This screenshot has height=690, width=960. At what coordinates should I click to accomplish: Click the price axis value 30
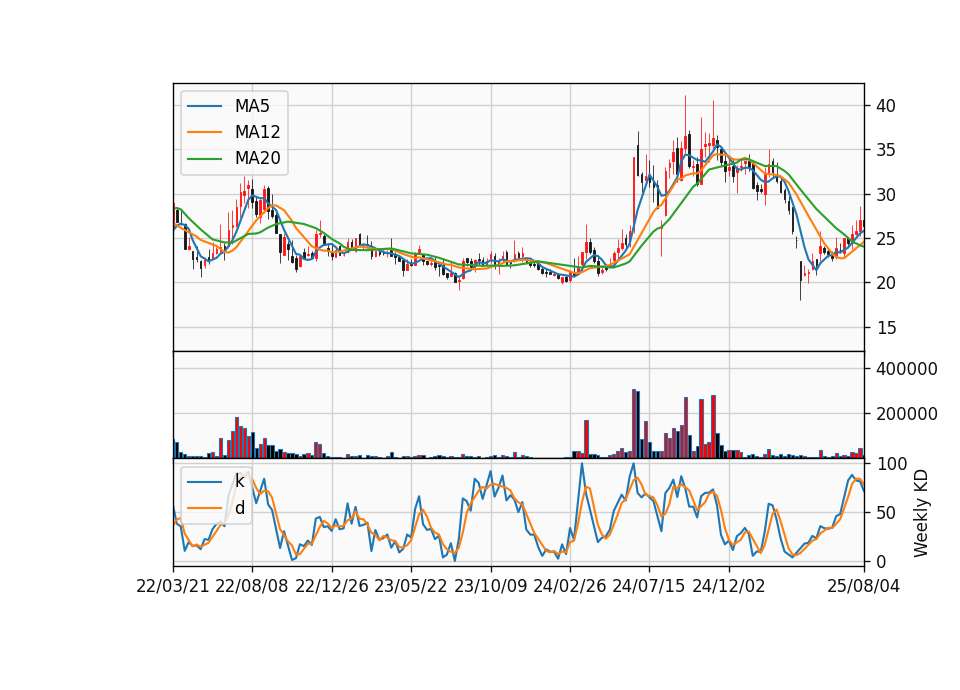point(886,195)
